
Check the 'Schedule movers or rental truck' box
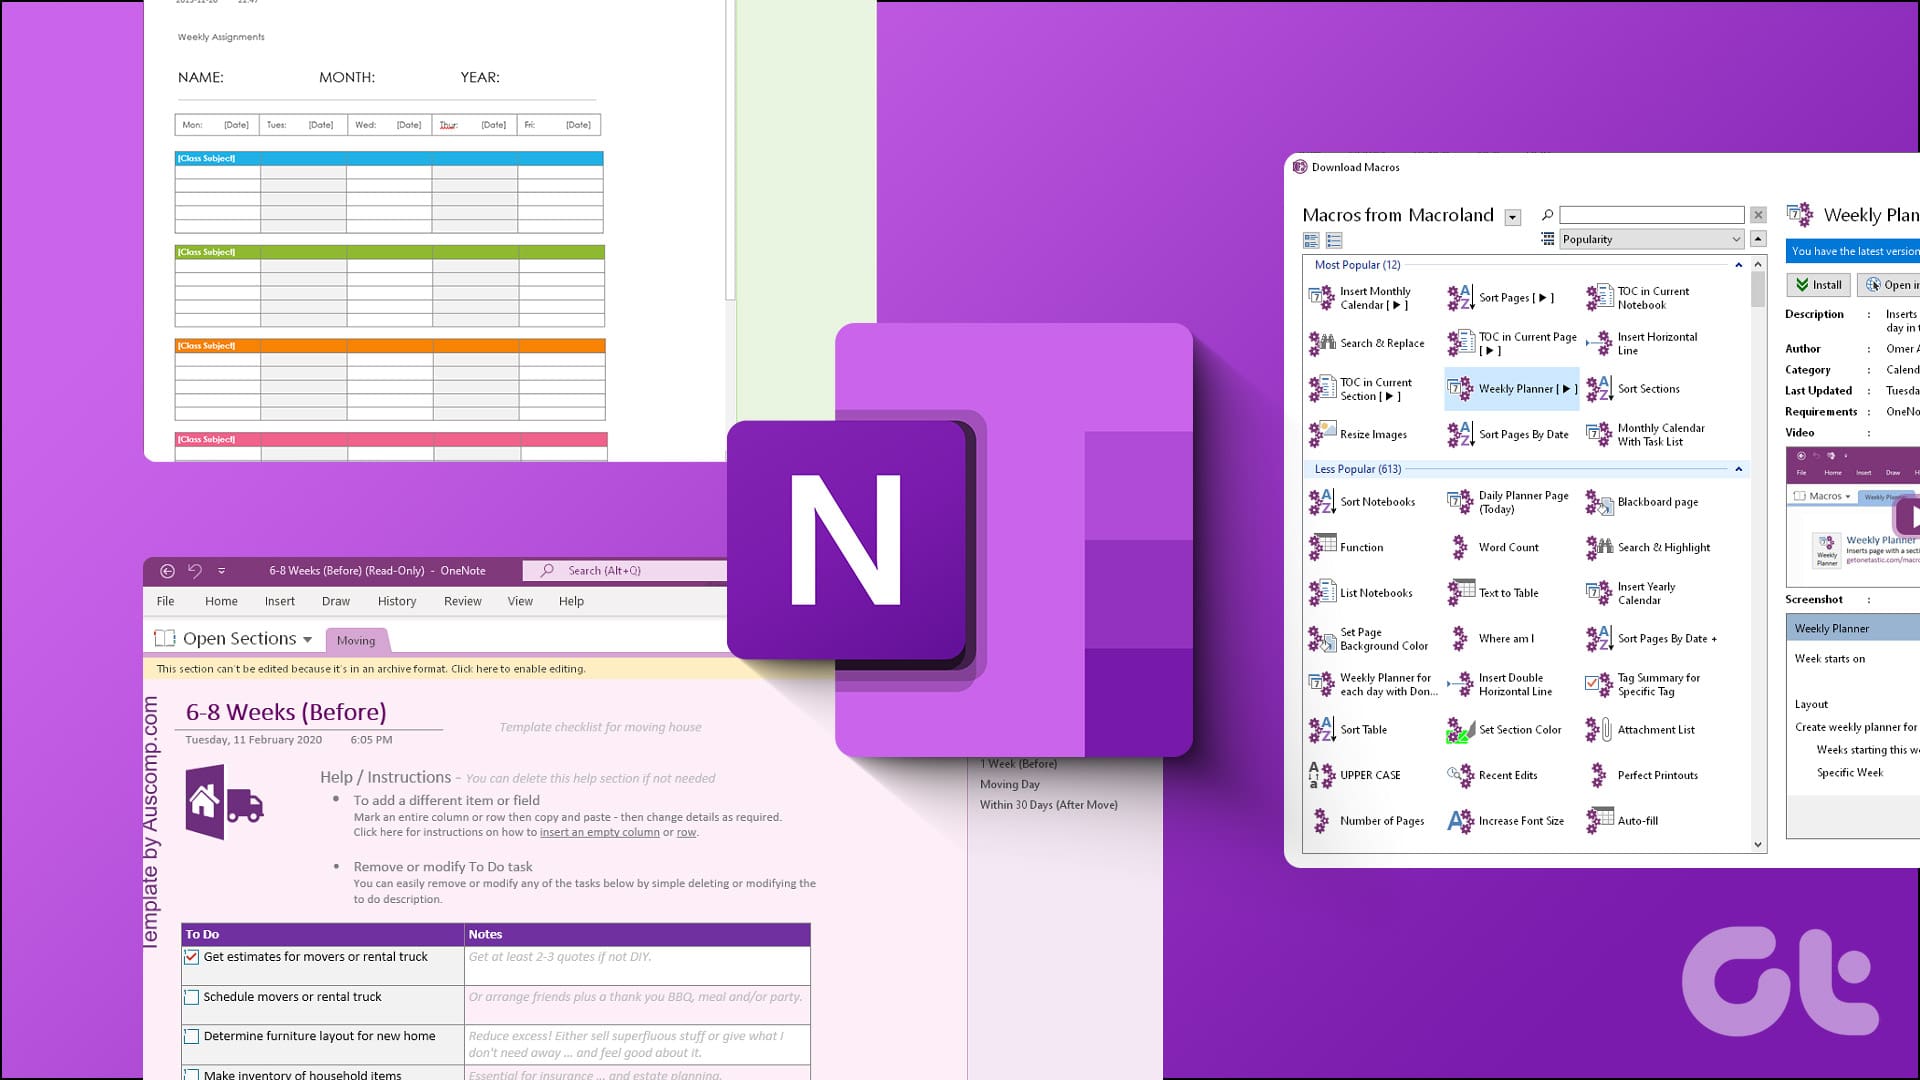[x=191, y=997]
